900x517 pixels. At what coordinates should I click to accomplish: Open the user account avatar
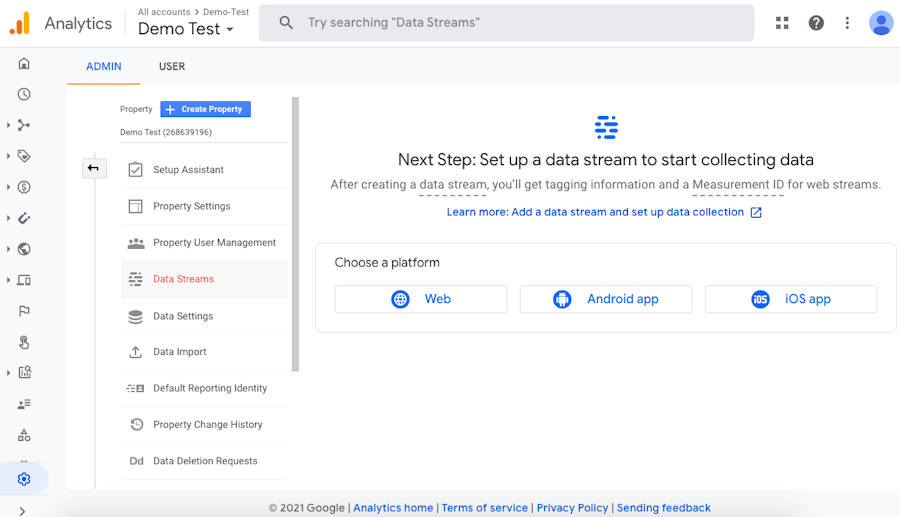[x=880, y=23]
